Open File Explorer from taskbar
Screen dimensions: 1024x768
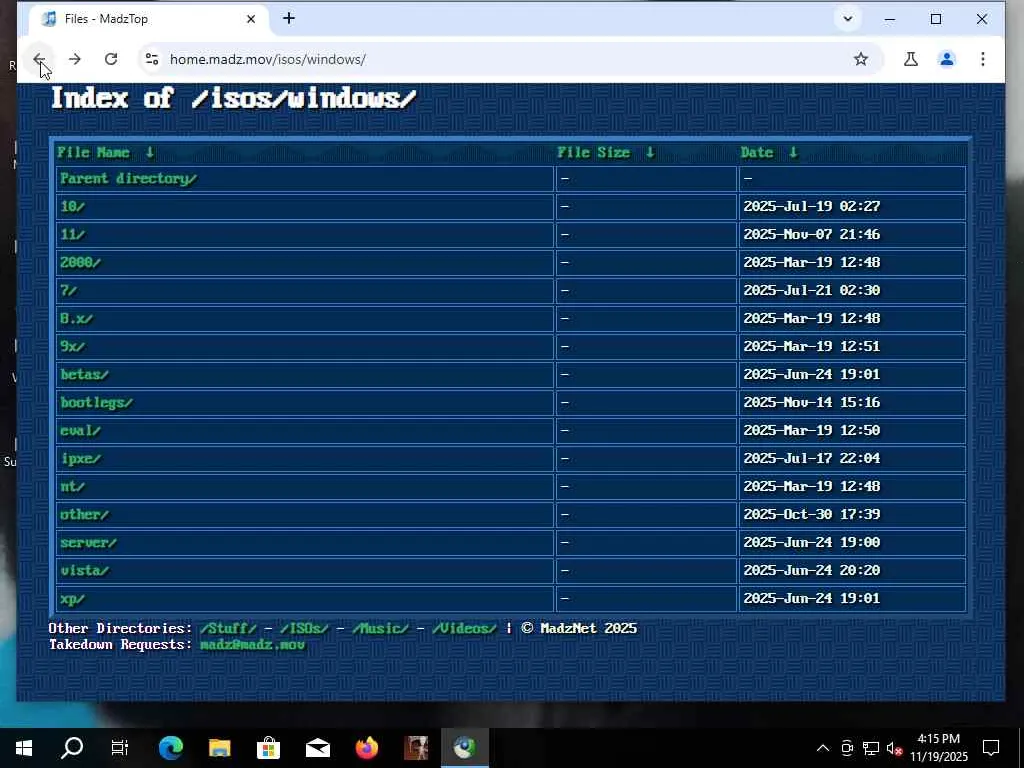pyautogui.click(x=219, y=748)
